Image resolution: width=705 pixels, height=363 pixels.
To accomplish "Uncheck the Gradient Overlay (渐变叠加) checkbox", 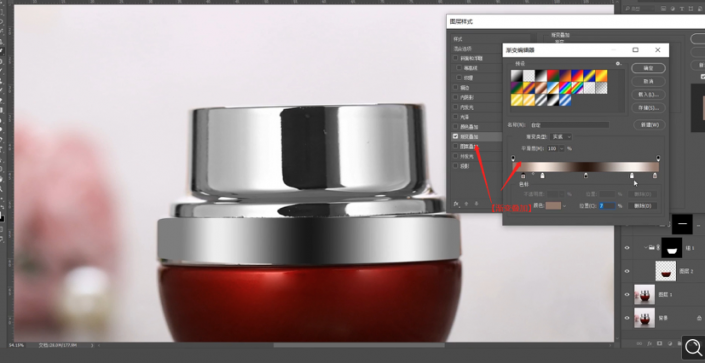I will pyautogui.click(x=455, y=136).
